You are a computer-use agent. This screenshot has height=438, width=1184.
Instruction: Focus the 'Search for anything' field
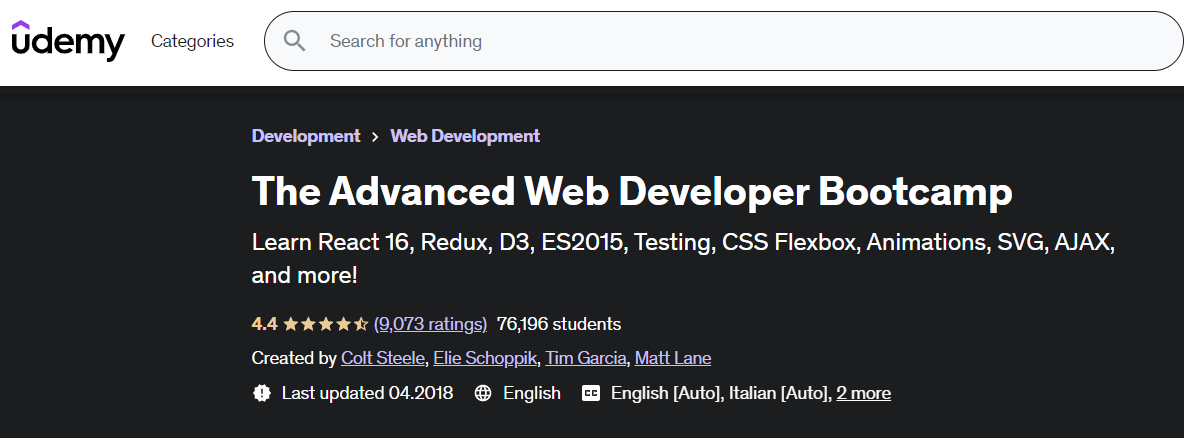click(x=723, y=41)
